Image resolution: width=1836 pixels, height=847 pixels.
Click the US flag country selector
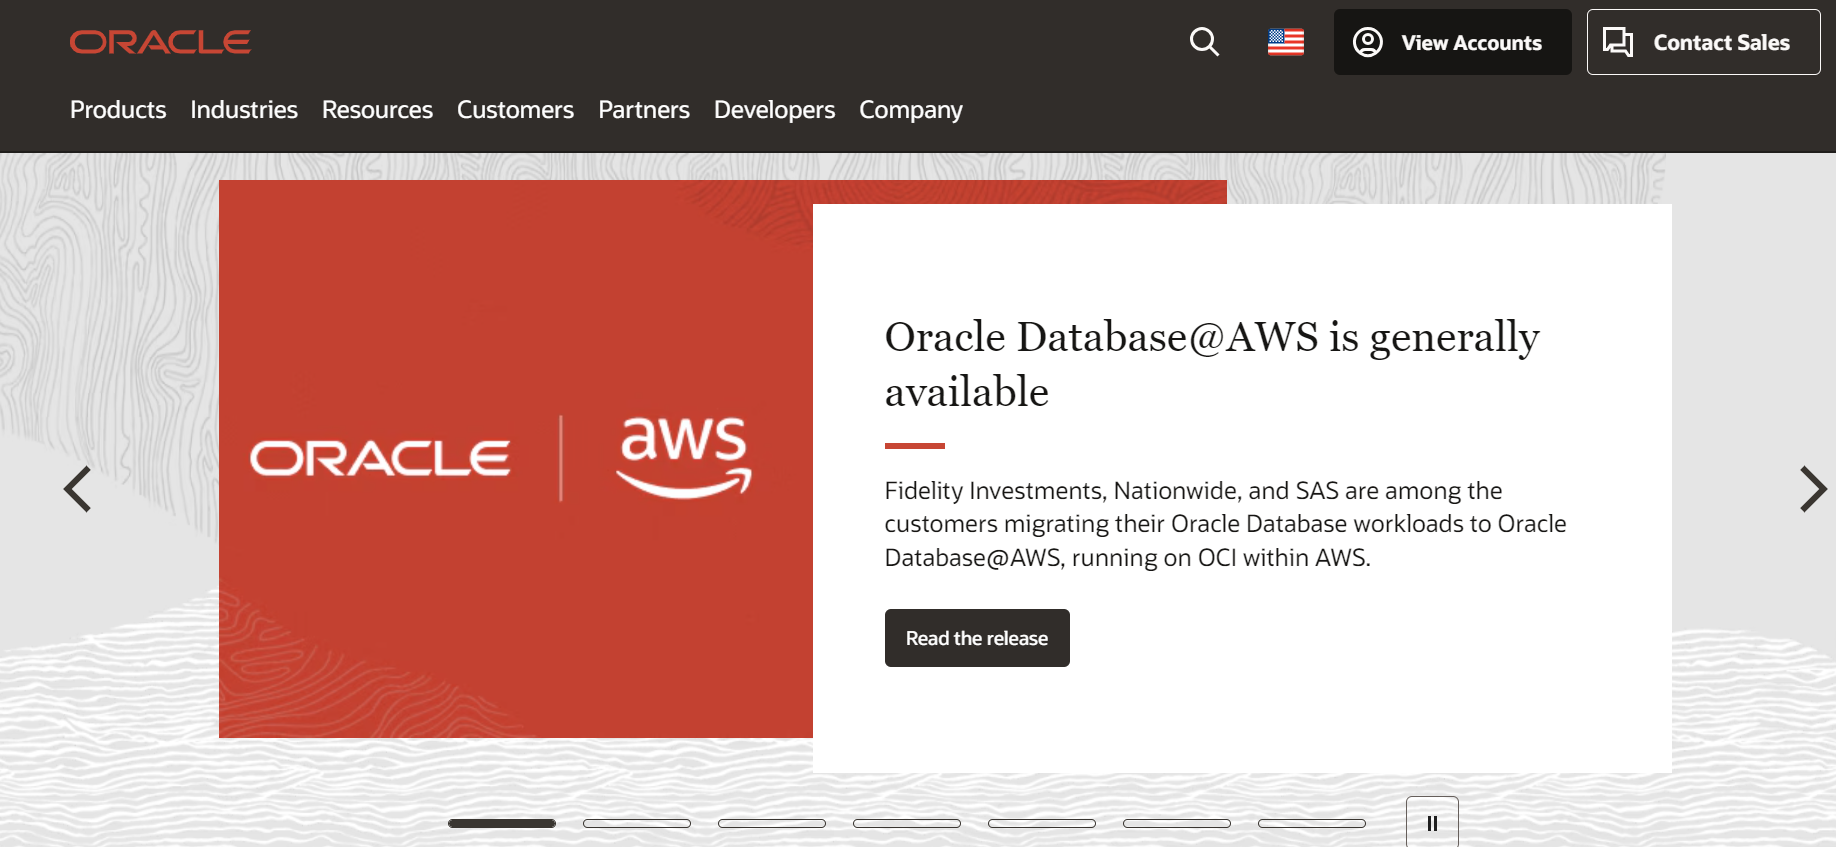coord(1285,42)
